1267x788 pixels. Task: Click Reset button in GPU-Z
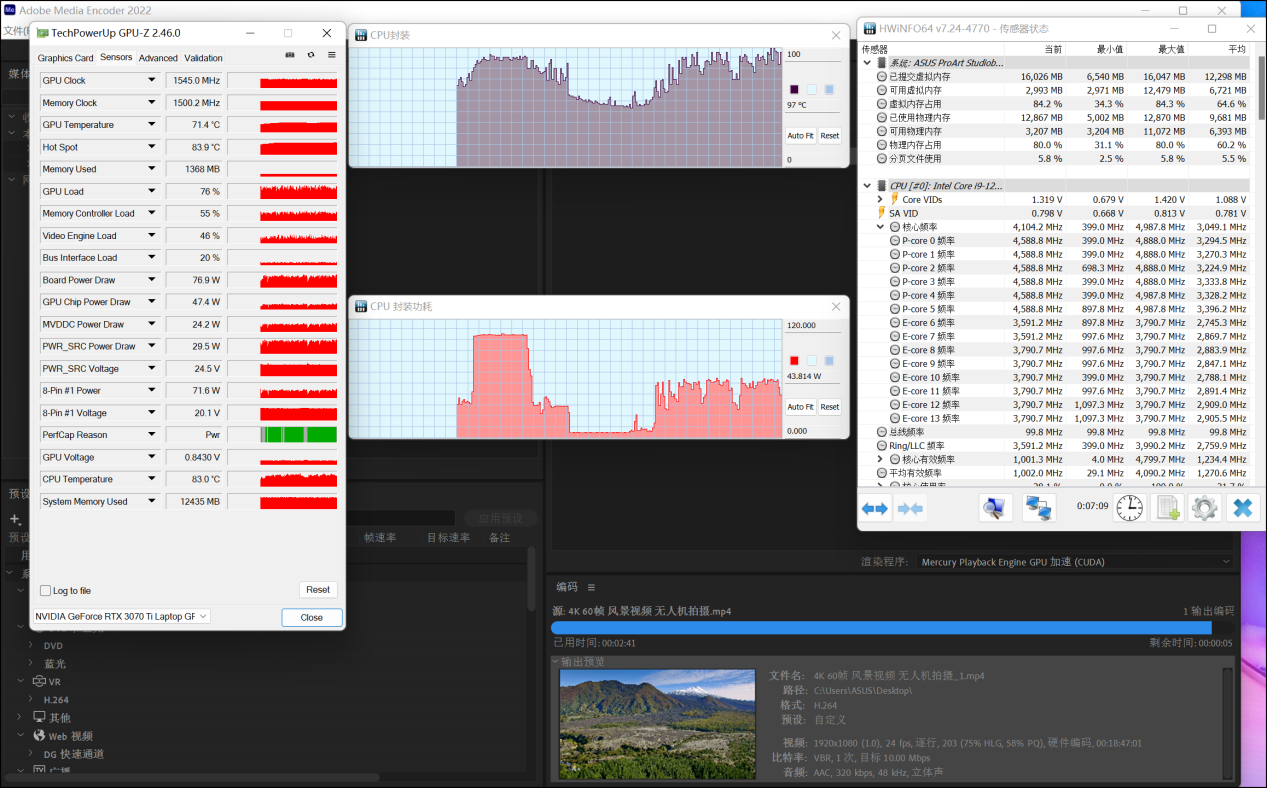point(318,590)
